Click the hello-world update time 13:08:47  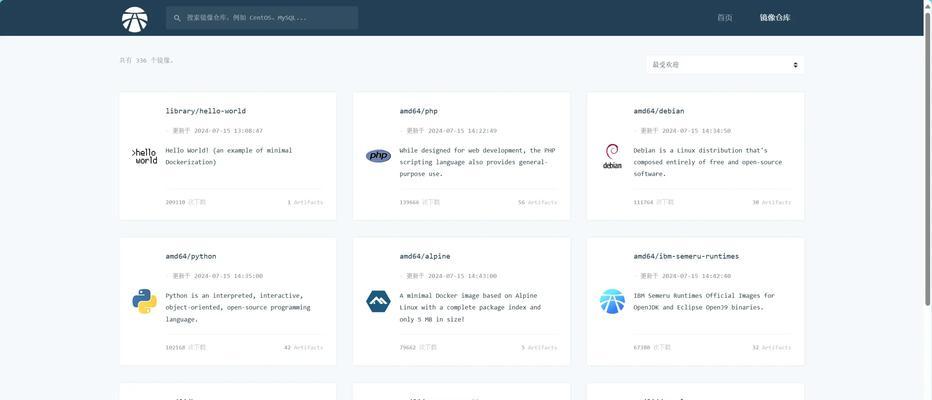(x=217, y=131)
